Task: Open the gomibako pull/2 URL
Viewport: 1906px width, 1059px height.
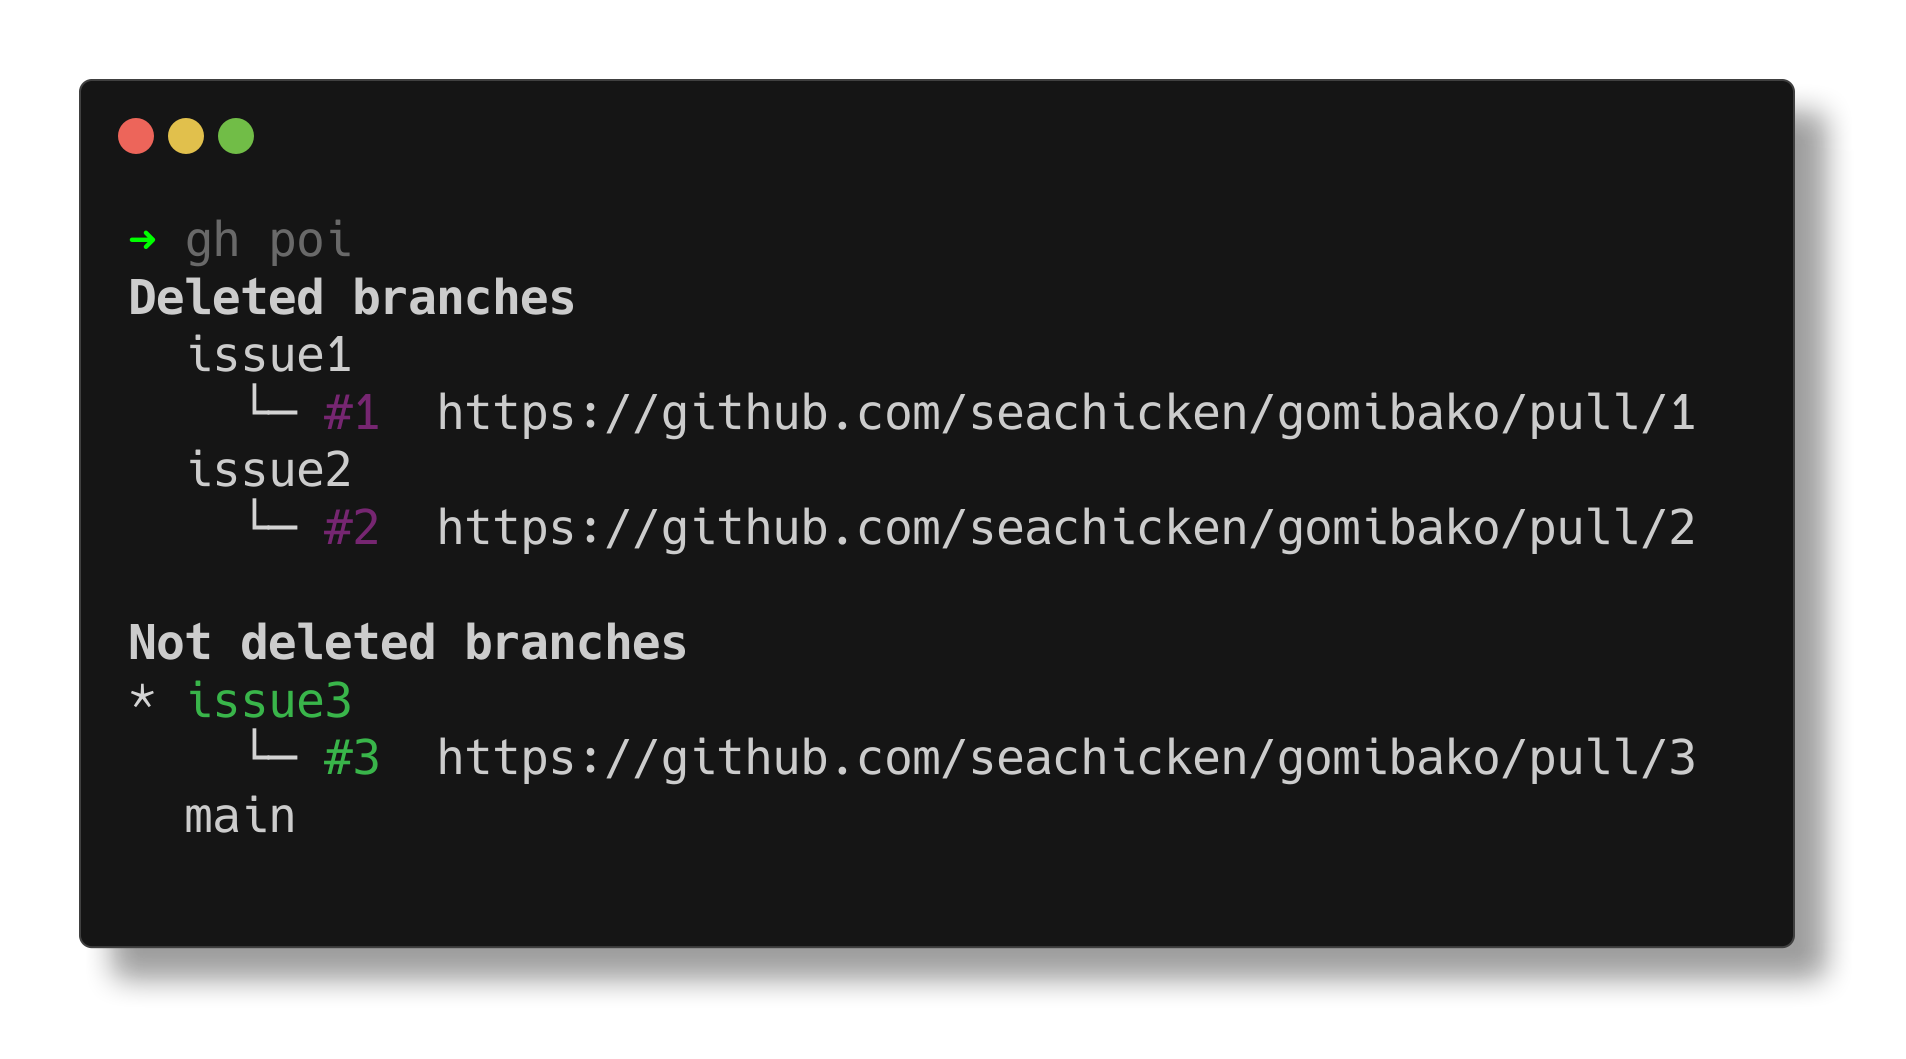Action: tap(1066, 529)
